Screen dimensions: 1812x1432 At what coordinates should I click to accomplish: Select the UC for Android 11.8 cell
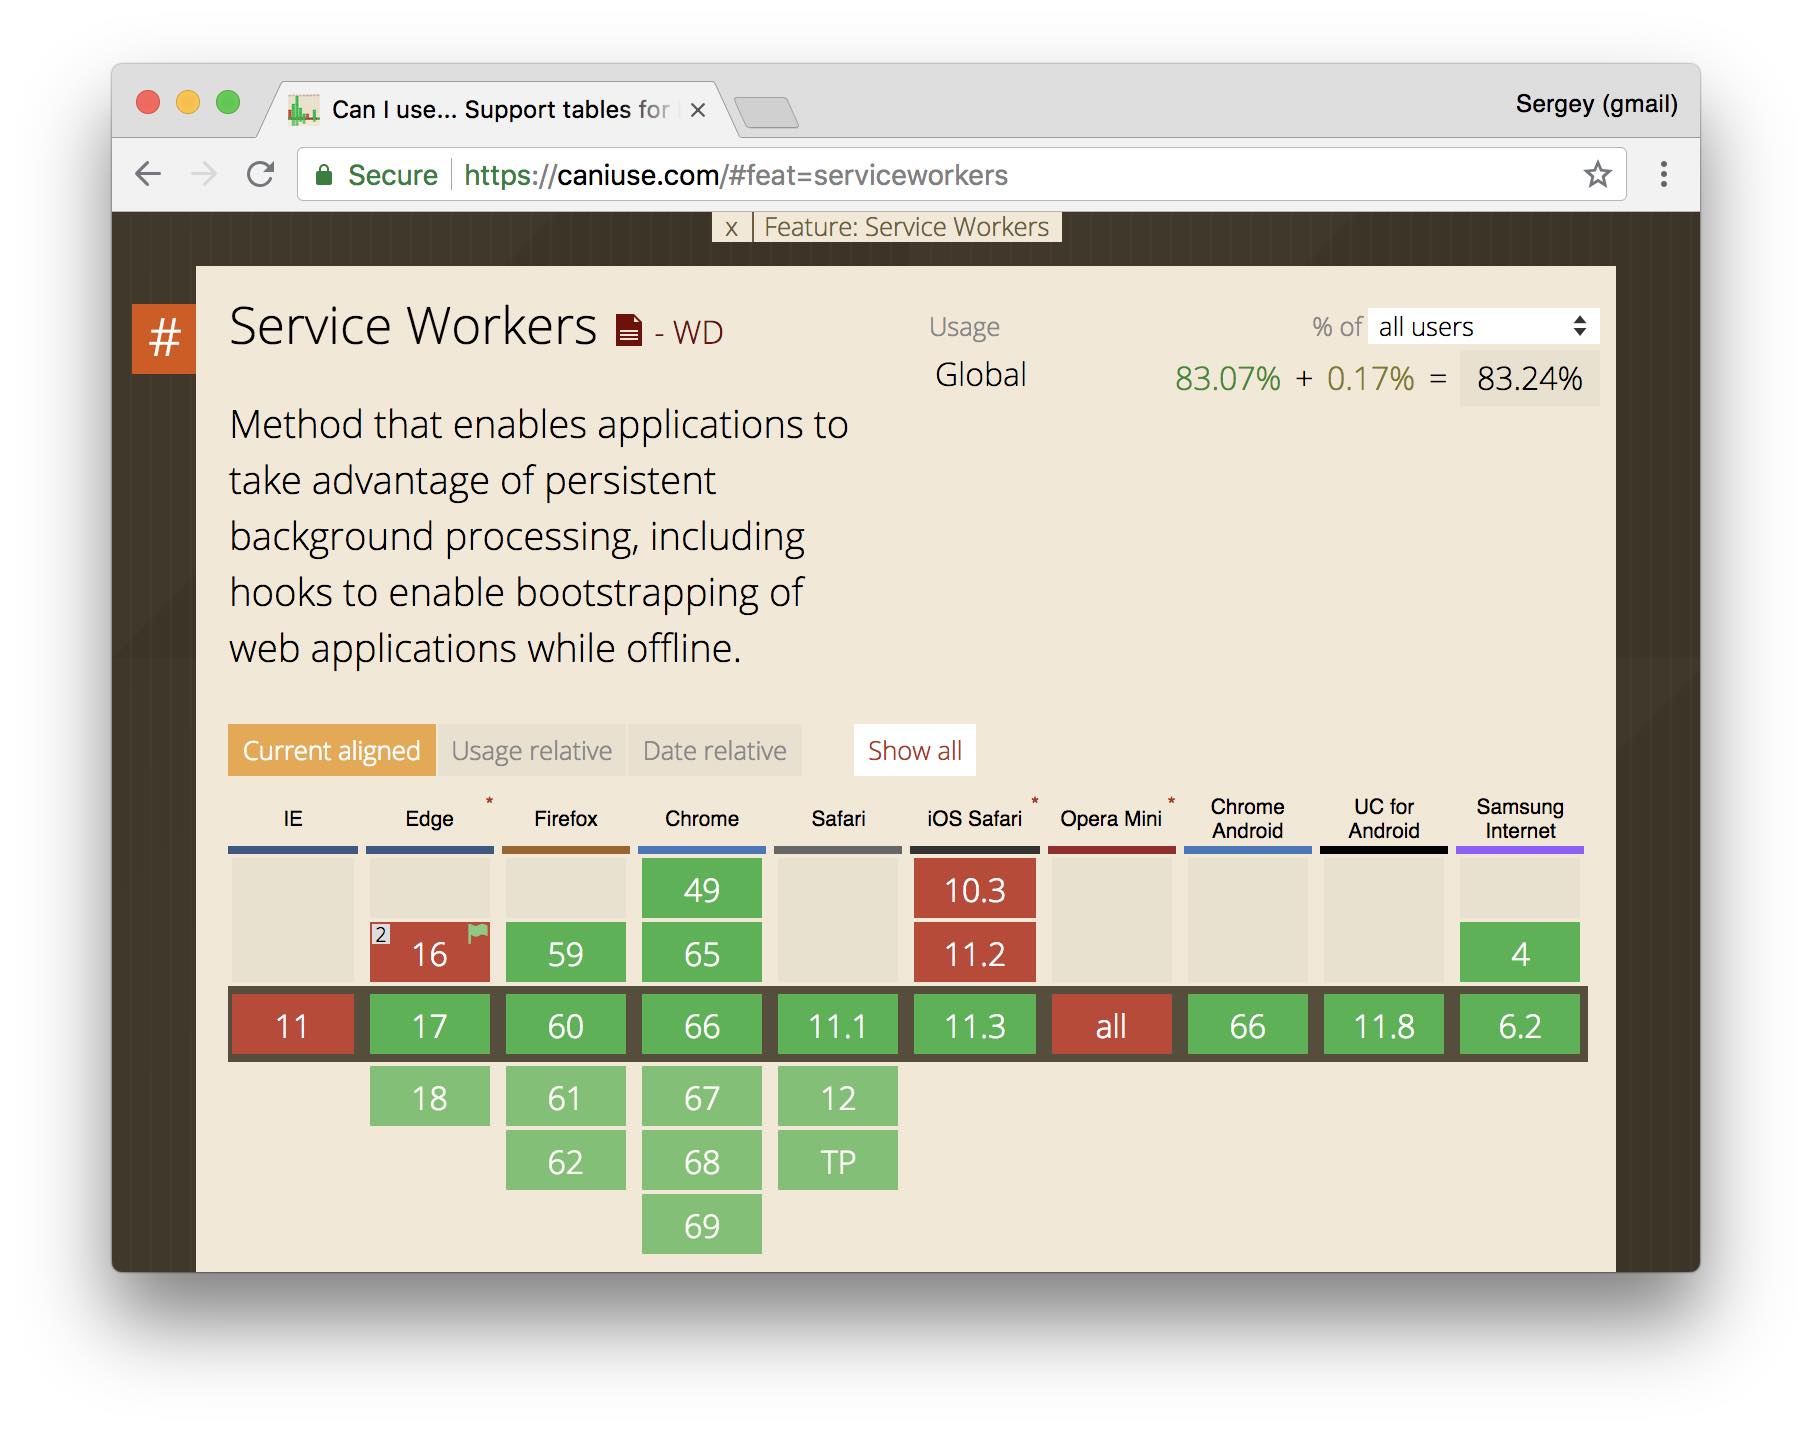coord(1384,1025)
